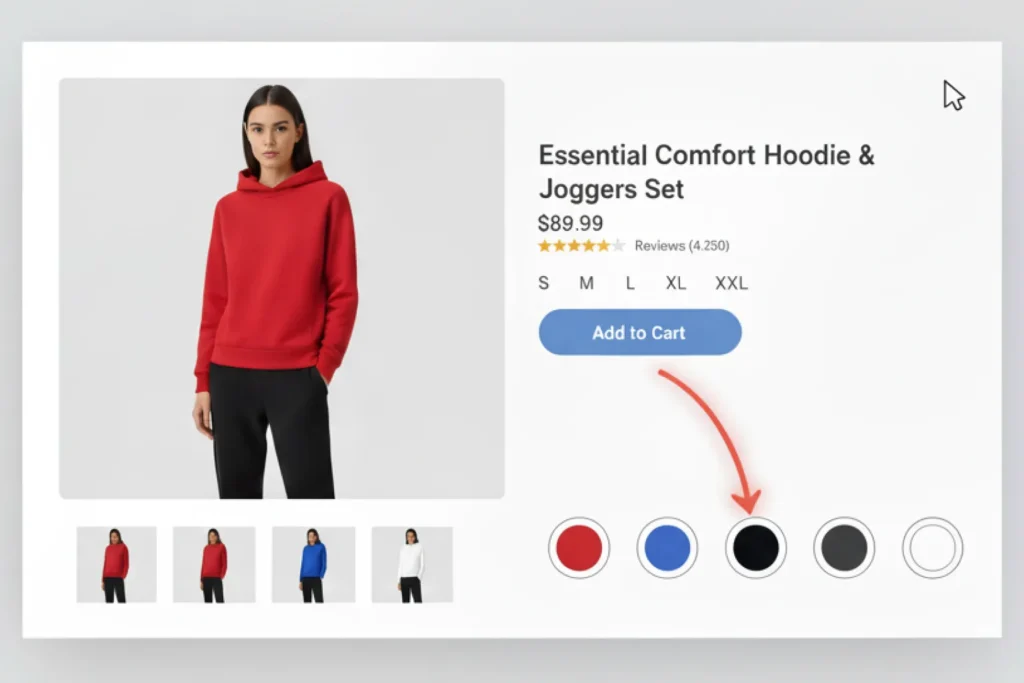Screen dimensions: 1024x683
Task: Open the first red hoodie thumbnail
Action: coord(116,565)
